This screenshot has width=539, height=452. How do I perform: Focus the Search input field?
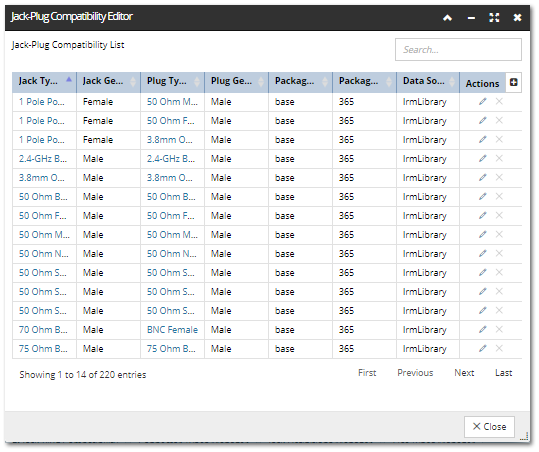[458, 49]
